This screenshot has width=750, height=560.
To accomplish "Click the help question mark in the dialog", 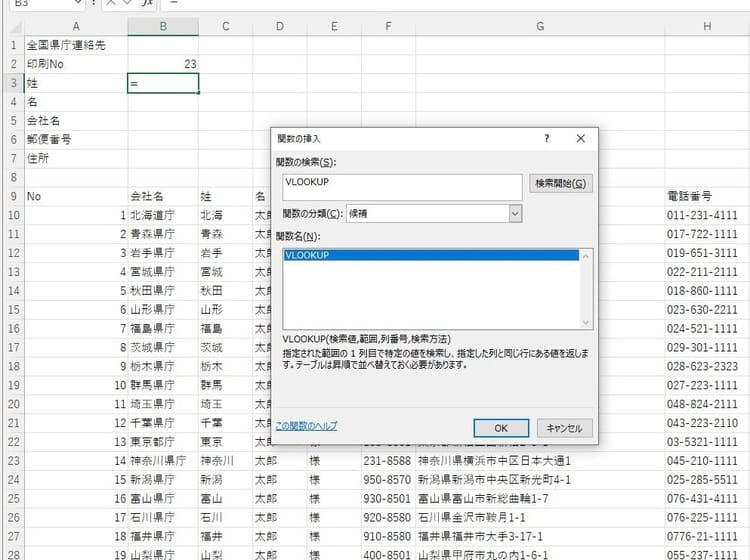I will pos(547,138).
